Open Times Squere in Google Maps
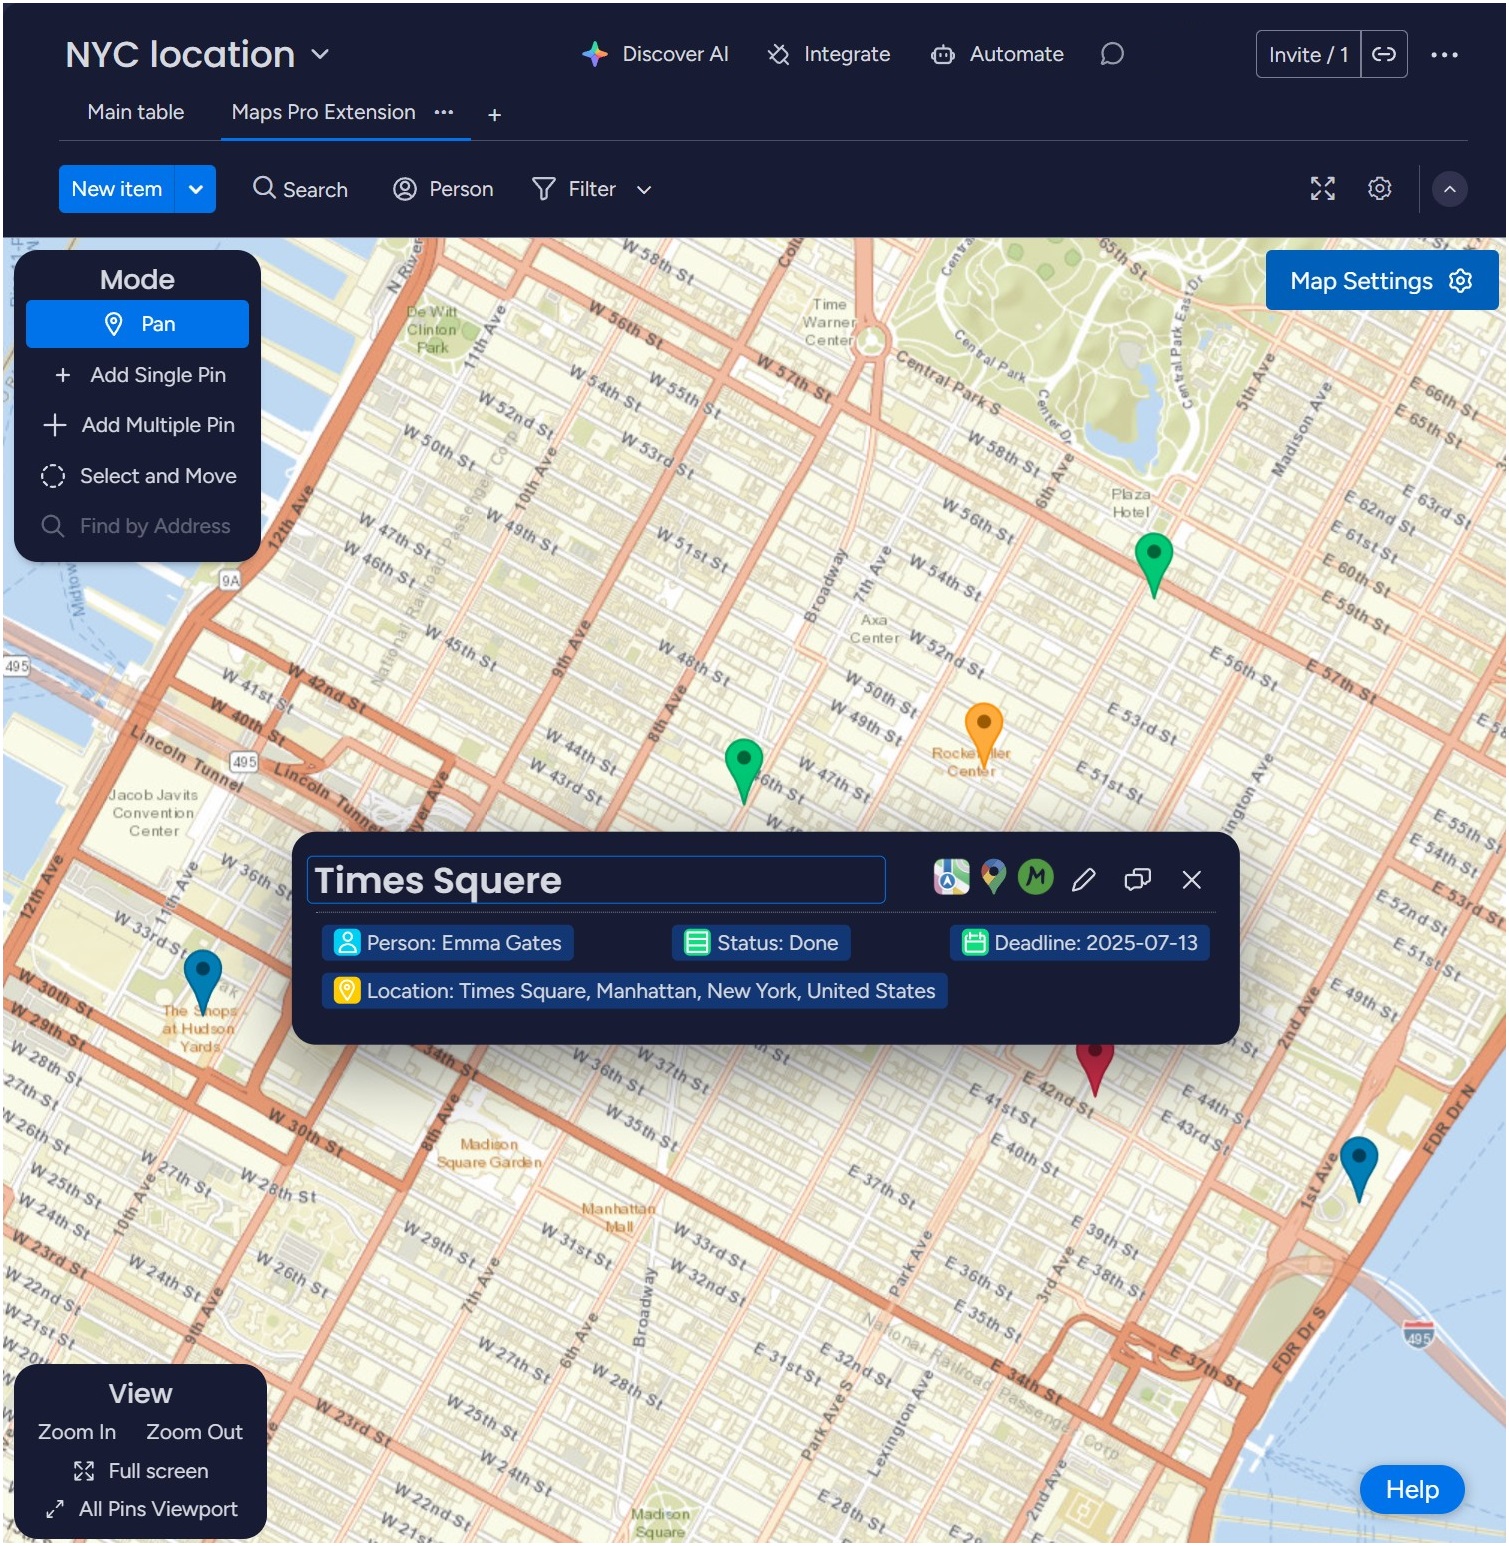 click(993, 878)
